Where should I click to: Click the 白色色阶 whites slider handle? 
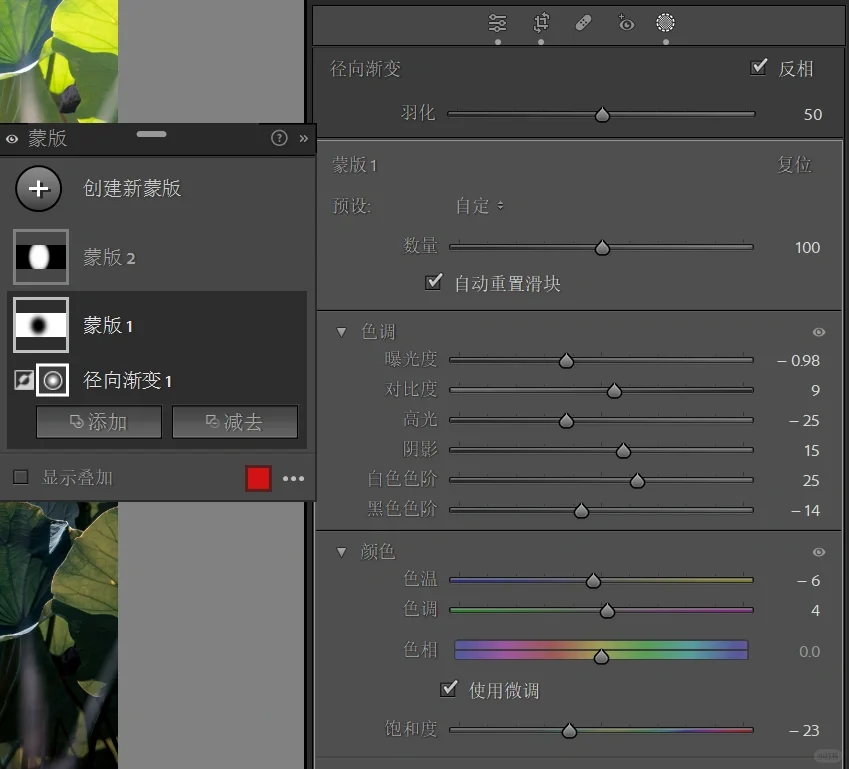coord(637,480)
